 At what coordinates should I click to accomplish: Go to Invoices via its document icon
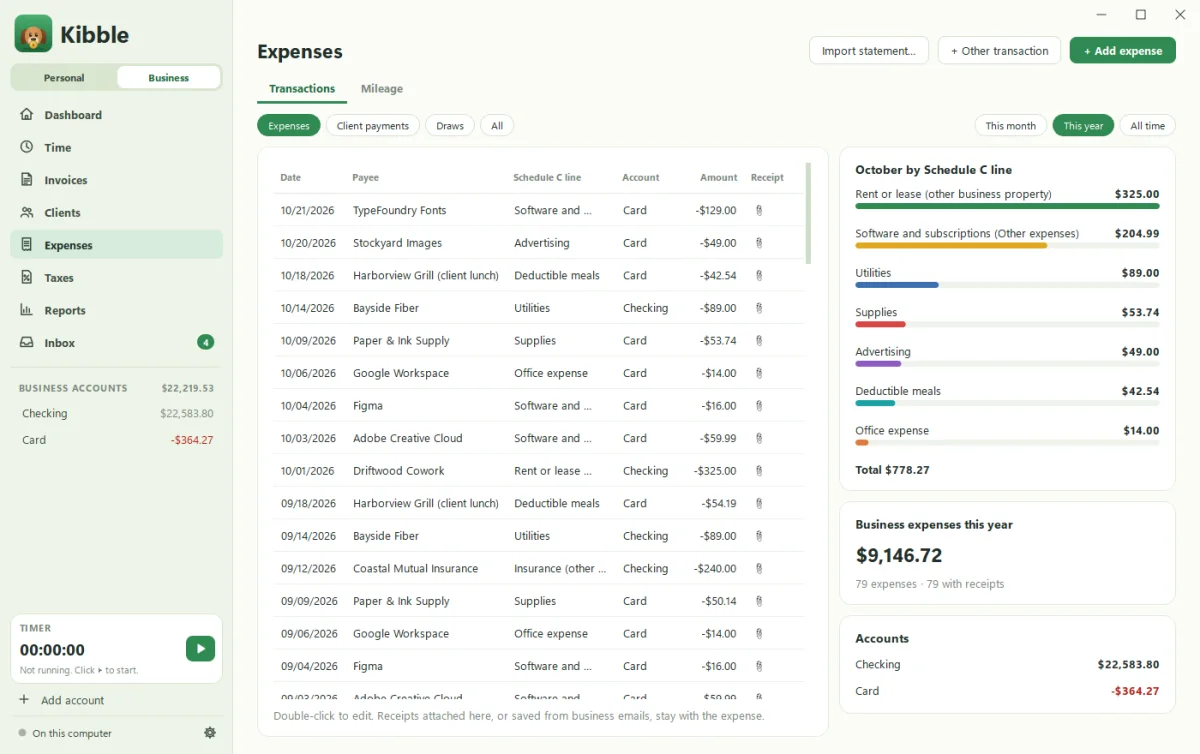point(27,180)
